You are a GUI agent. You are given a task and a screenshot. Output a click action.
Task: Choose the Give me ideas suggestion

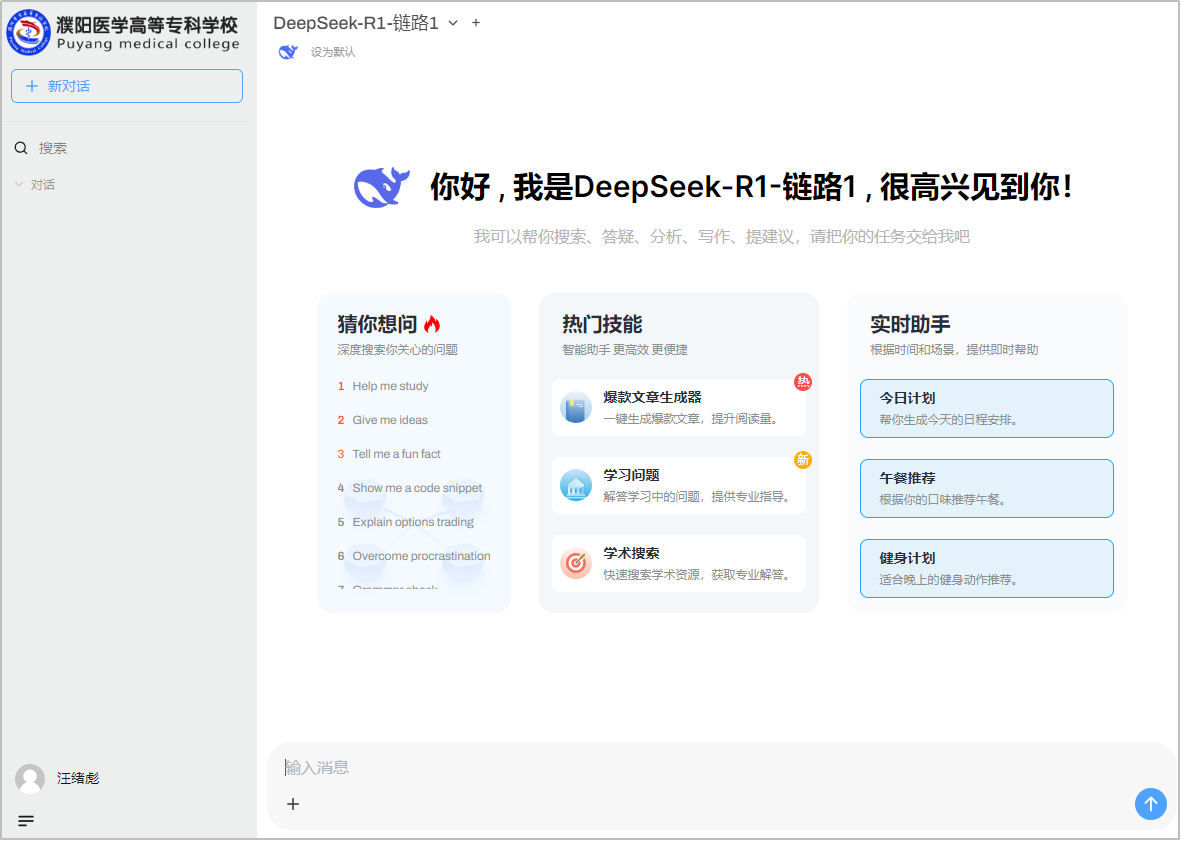[389, 420]
